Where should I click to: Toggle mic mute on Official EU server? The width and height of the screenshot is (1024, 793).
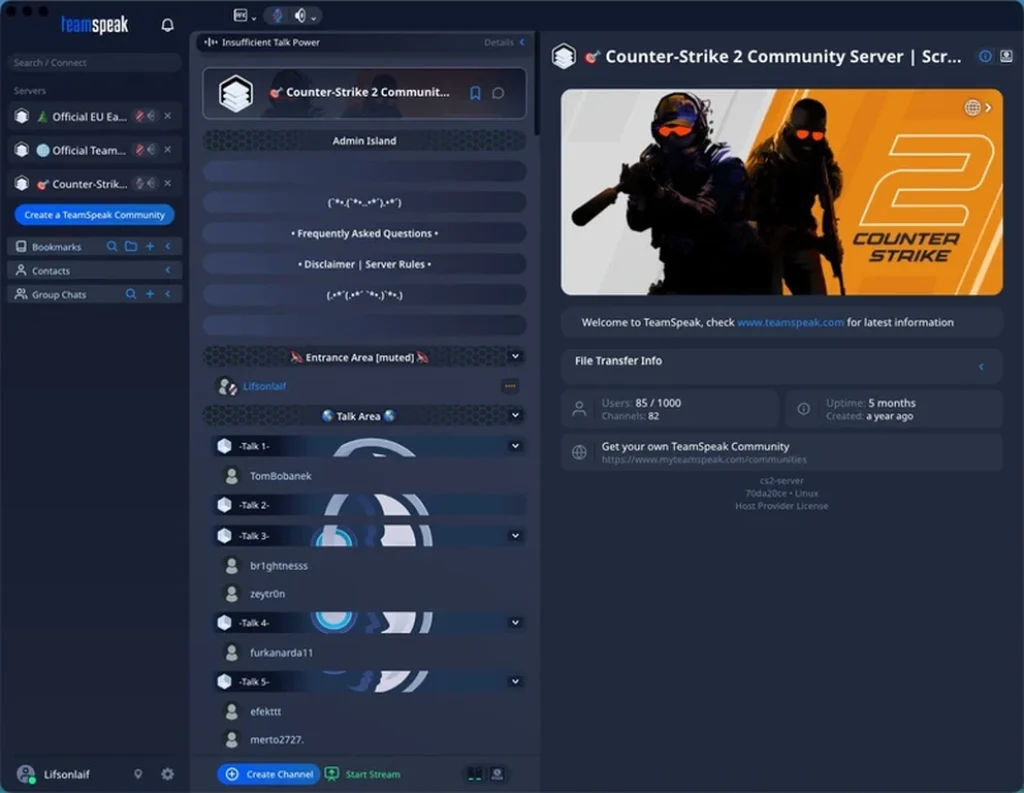139,116
